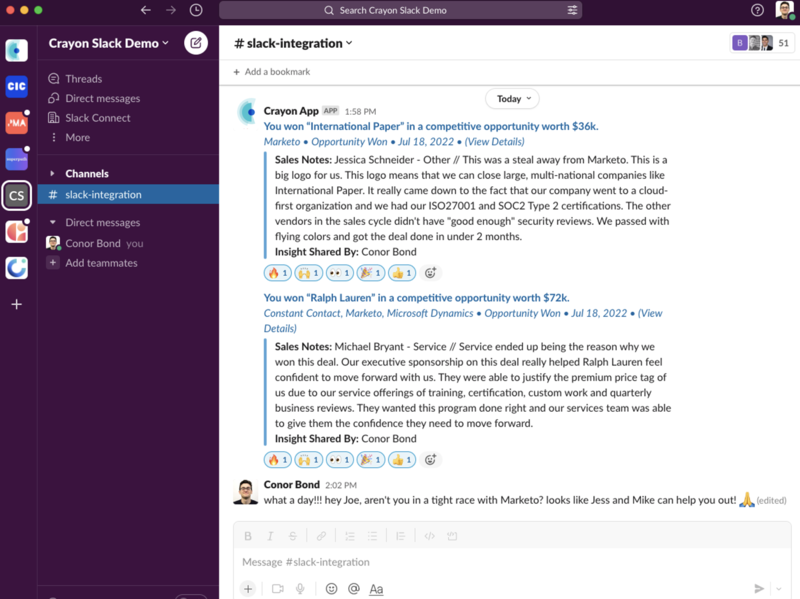Click the help question mark icon
Screen dimensions: 800x599
[757, 10]
